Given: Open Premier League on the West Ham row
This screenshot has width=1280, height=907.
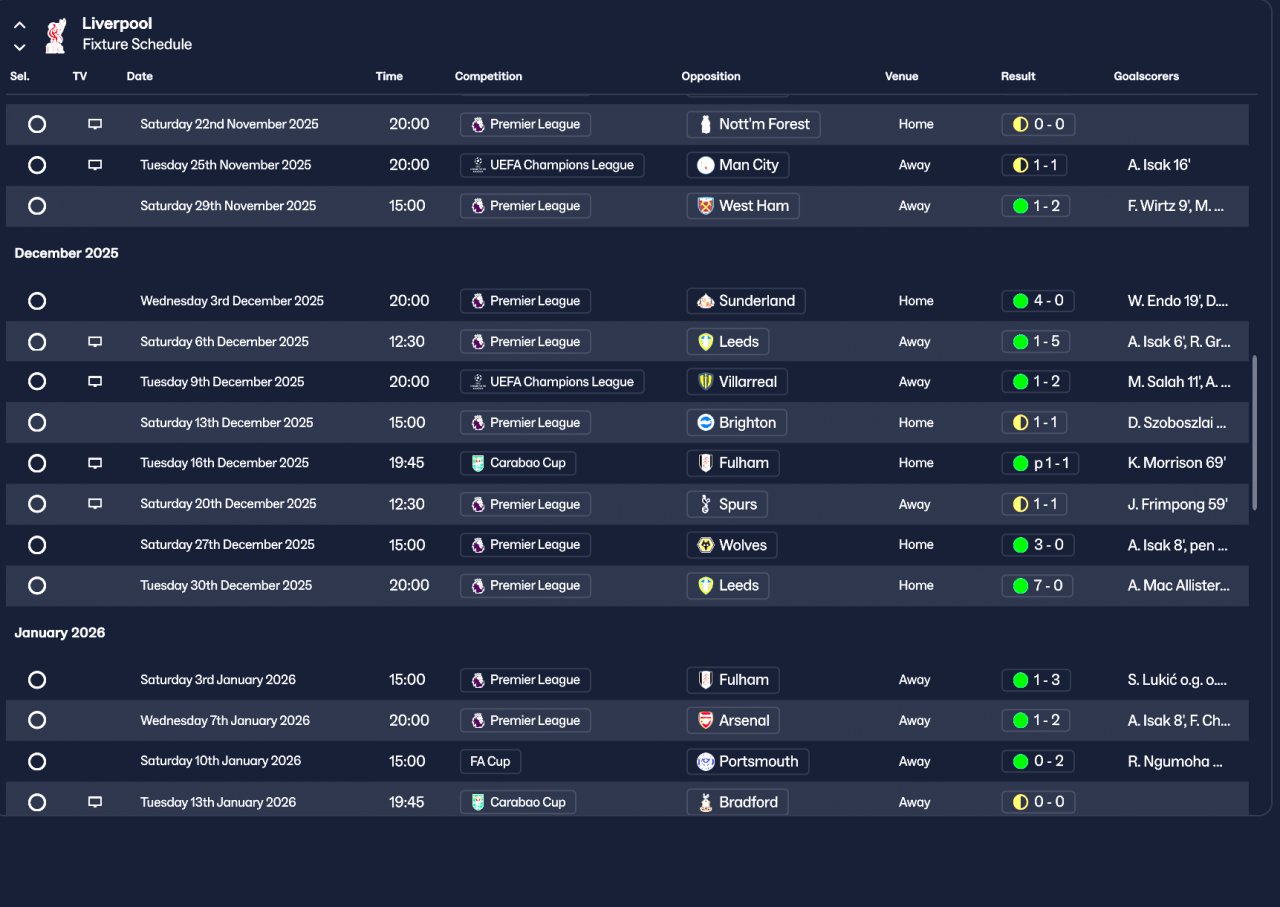Looking at the screenshot, I should point(526,206).
